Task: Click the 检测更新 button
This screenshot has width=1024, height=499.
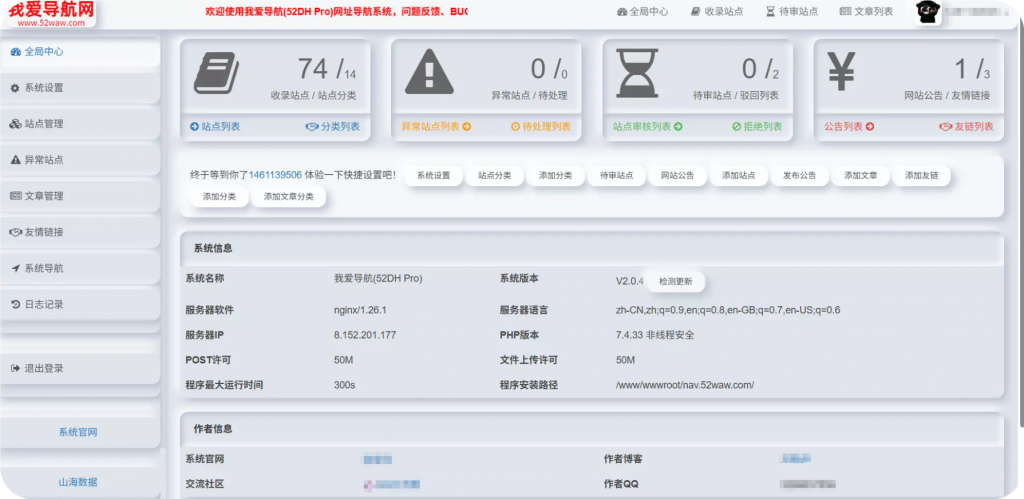Action: point(675,282)
